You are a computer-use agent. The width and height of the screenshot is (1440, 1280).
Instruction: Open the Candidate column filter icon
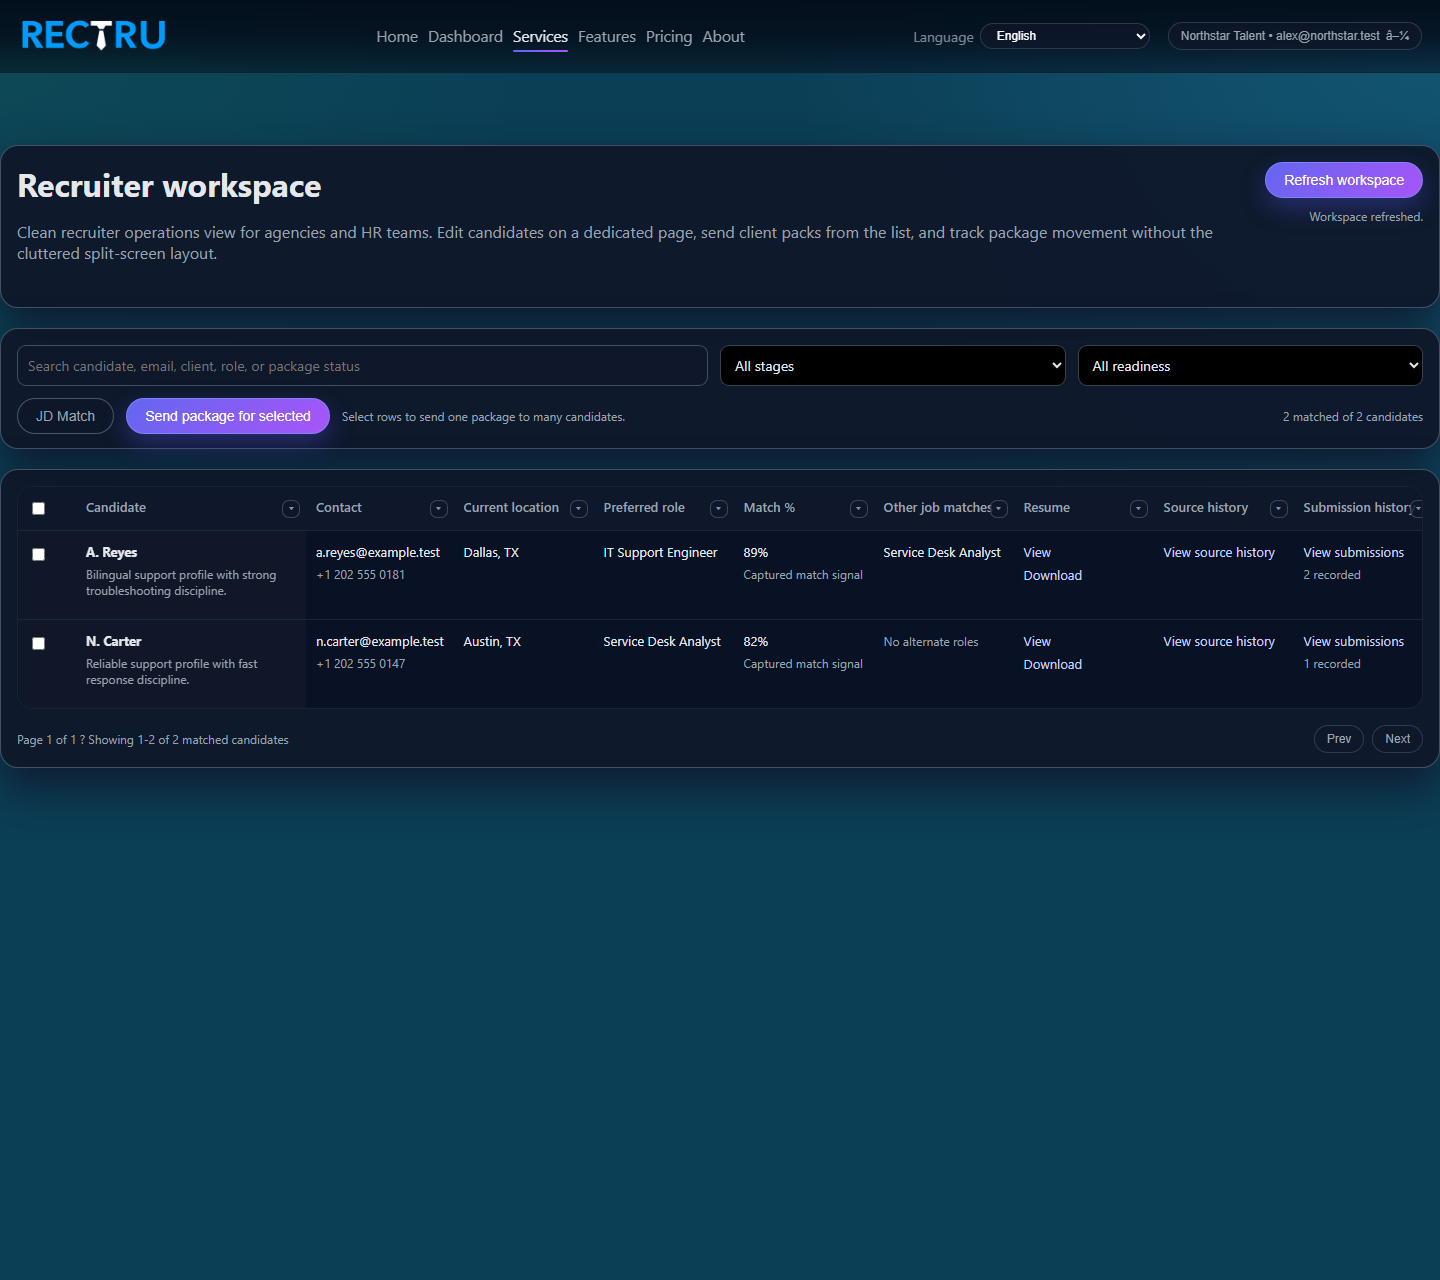tap(290, 508)
